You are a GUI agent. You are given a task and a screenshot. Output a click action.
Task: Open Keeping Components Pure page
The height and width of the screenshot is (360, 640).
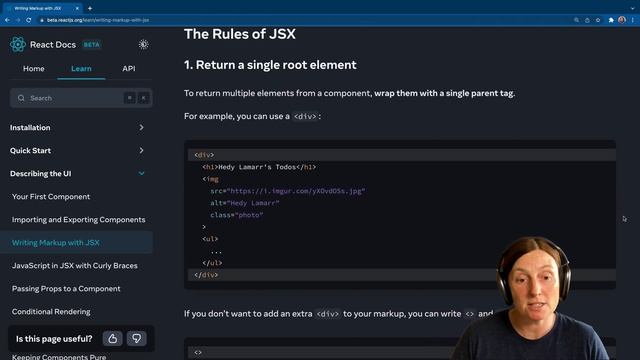[x=59, y=356]
